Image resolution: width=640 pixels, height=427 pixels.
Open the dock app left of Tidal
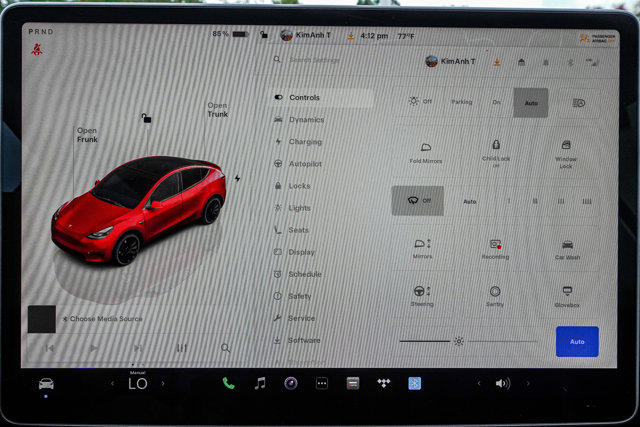(353, 383)
